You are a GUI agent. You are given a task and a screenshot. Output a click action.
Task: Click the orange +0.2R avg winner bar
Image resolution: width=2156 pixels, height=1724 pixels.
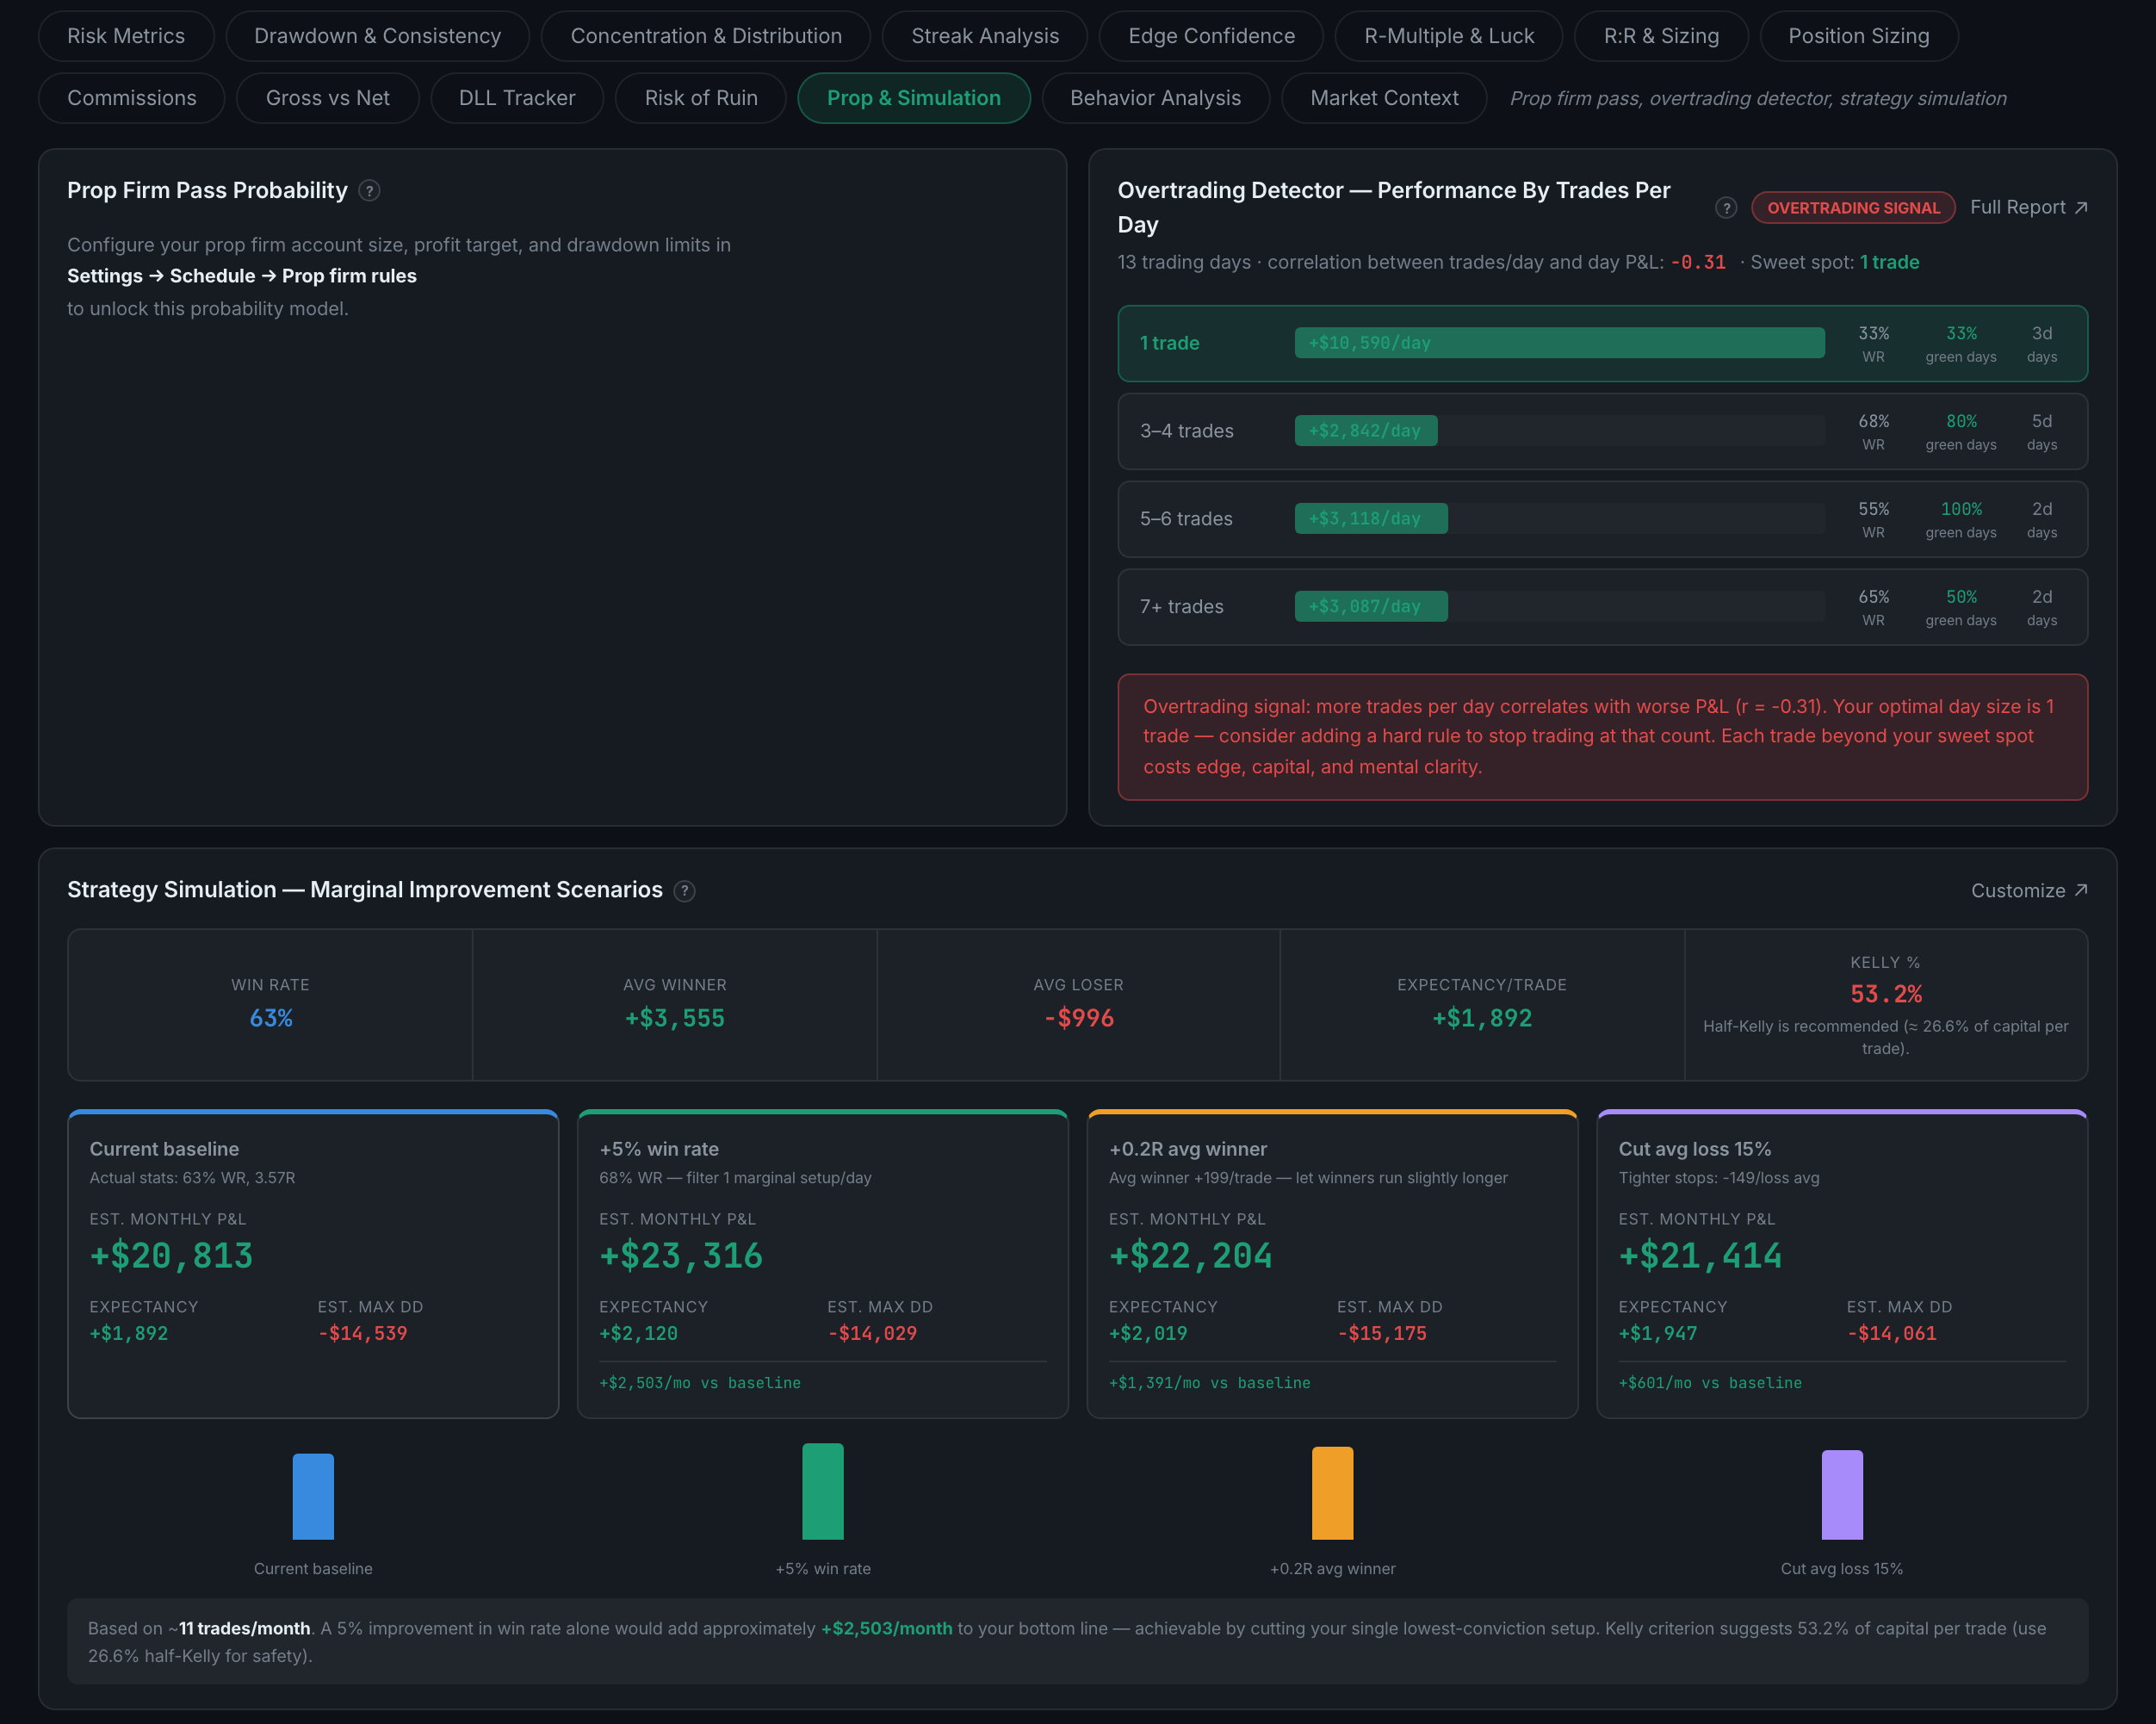[1332, 1493]
